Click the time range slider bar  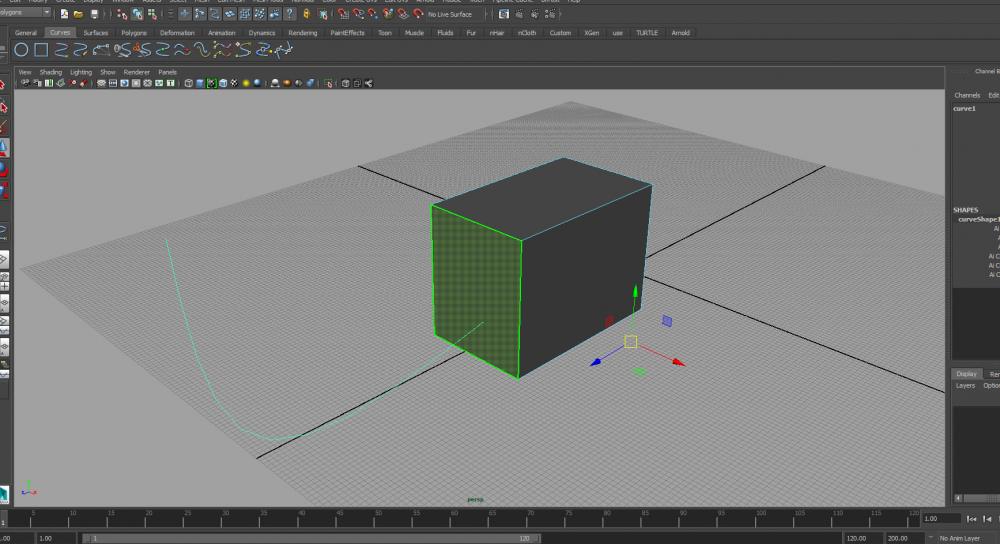pyautogui.click(x=312, y=538)
